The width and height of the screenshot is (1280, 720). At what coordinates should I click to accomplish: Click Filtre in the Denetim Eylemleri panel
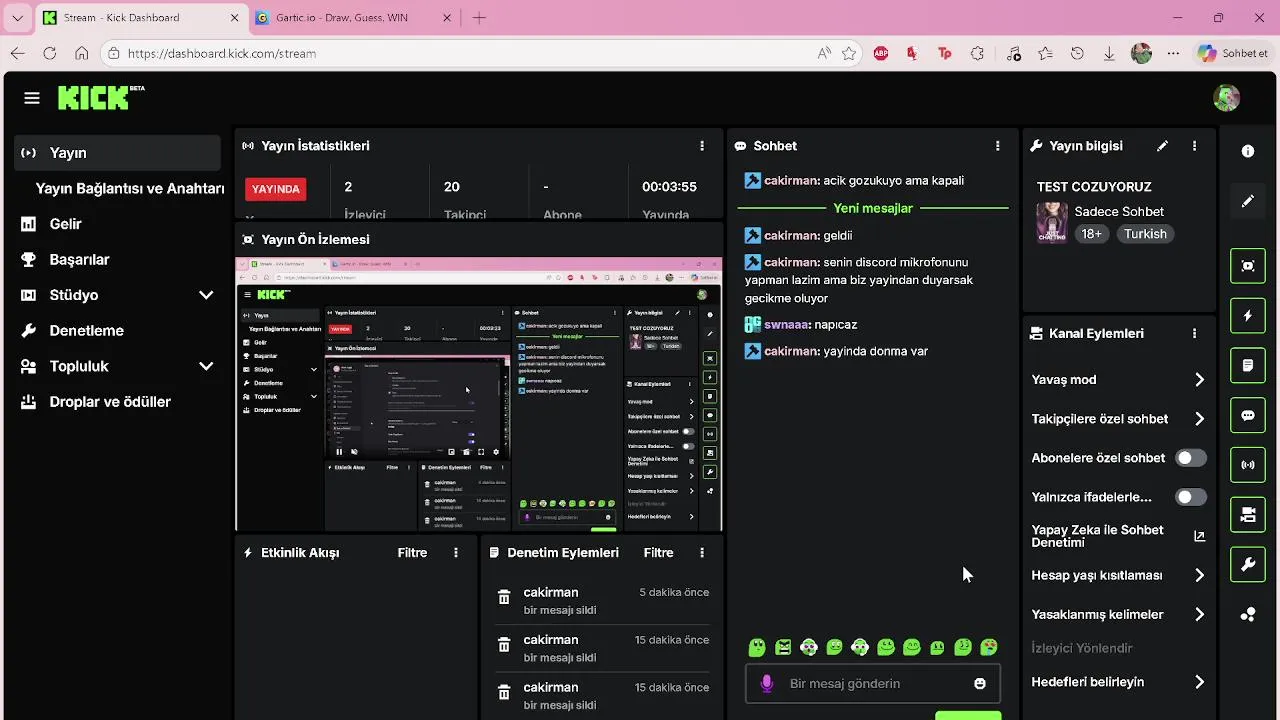point(658,553)
